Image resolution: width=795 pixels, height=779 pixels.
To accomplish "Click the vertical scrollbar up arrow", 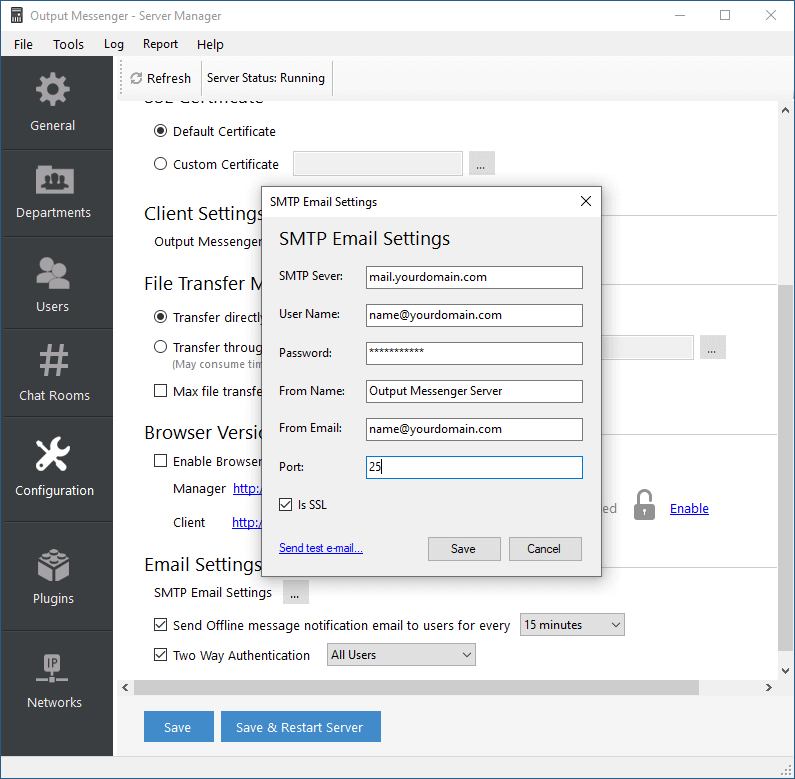I will coord(785,110).
